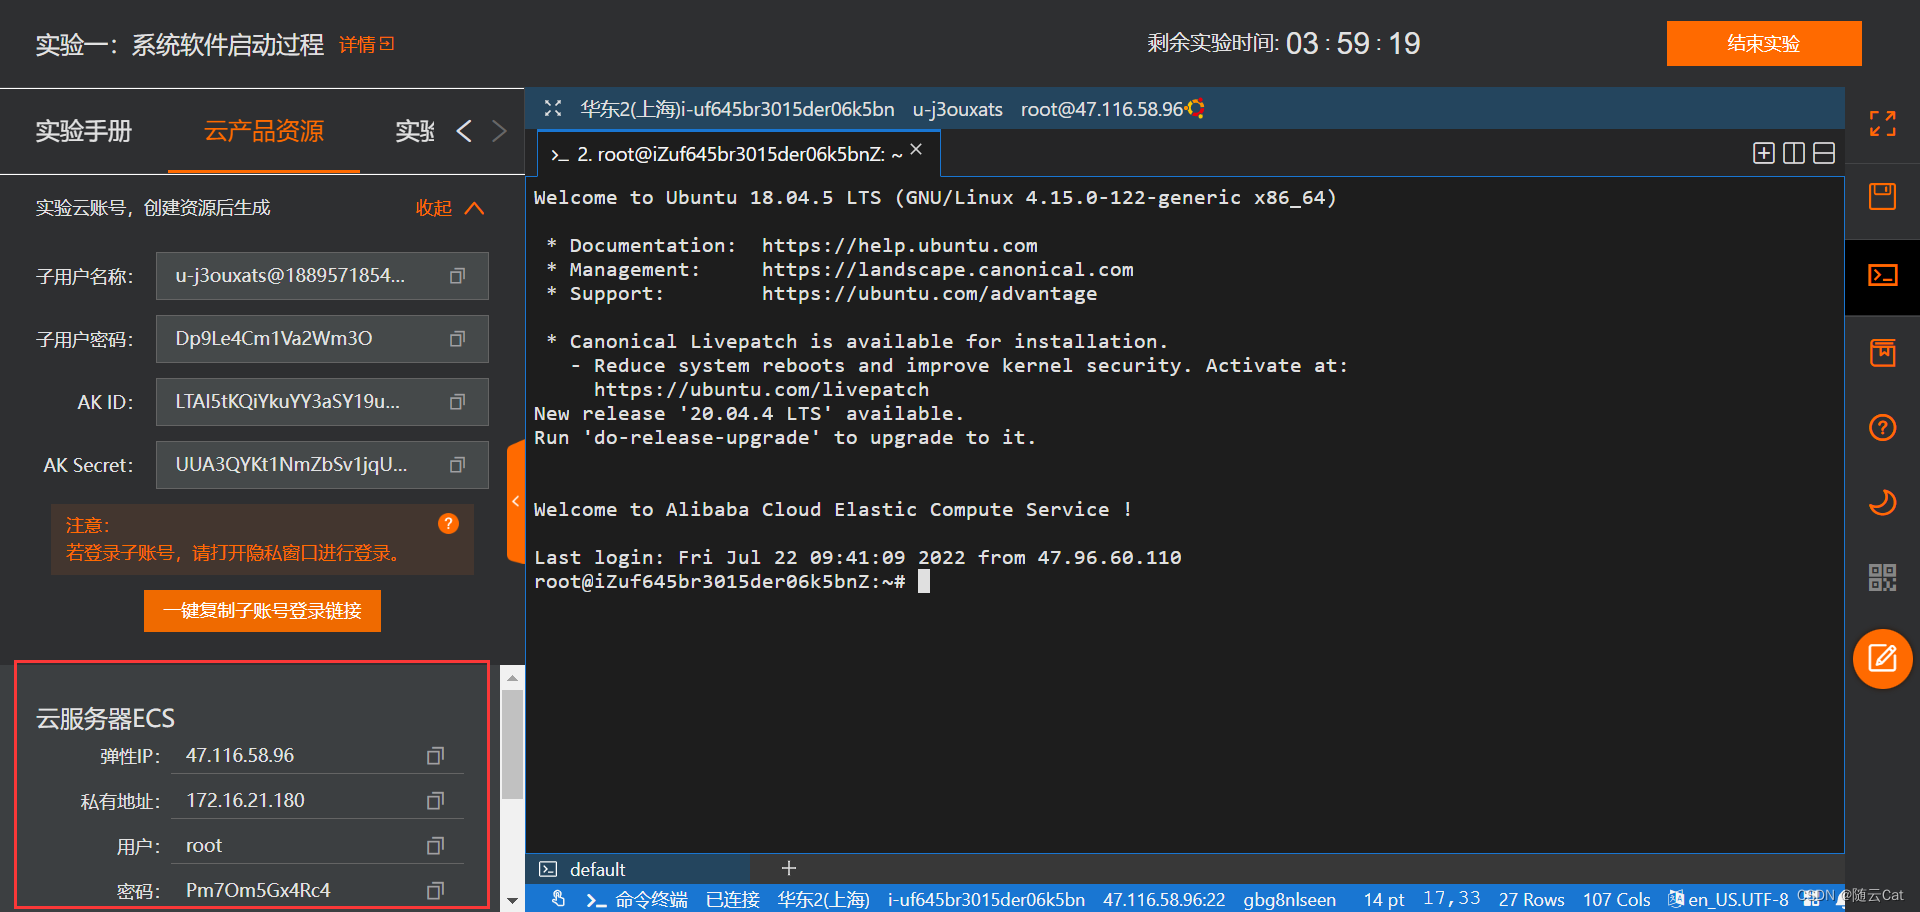This screenshot has width=1920, height=912.
Task: Add a new session next to default
Action: click(789, 868)
